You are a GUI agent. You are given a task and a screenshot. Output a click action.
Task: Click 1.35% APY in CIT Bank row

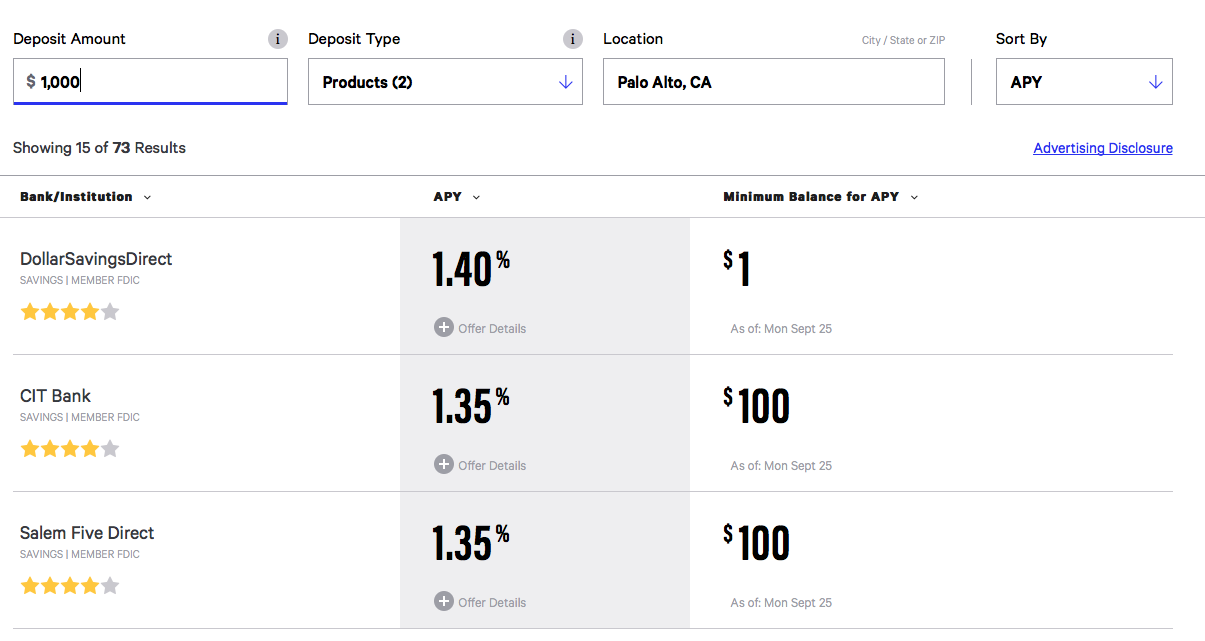coord(471,406)
